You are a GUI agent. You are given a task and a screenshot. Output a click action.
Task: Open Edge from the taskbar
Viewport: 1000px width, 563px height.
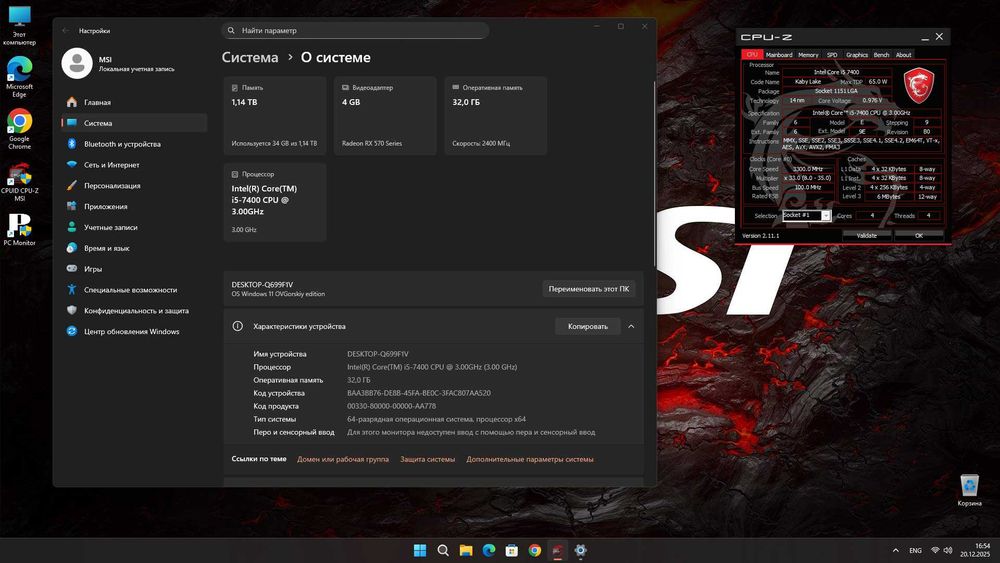point(489,550)
